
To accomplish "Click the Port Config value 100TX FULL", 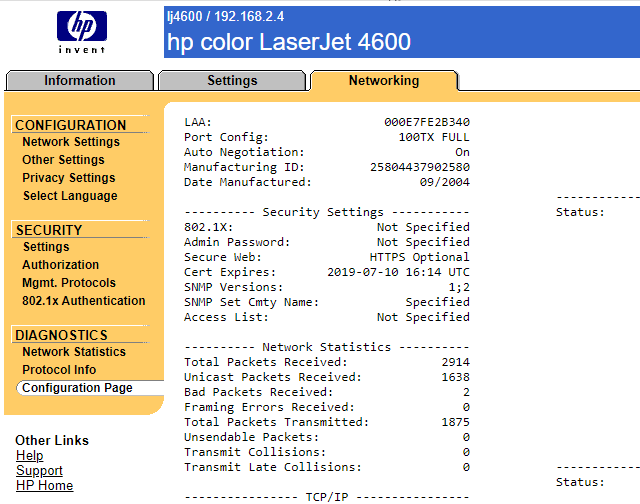I will 434,137.
